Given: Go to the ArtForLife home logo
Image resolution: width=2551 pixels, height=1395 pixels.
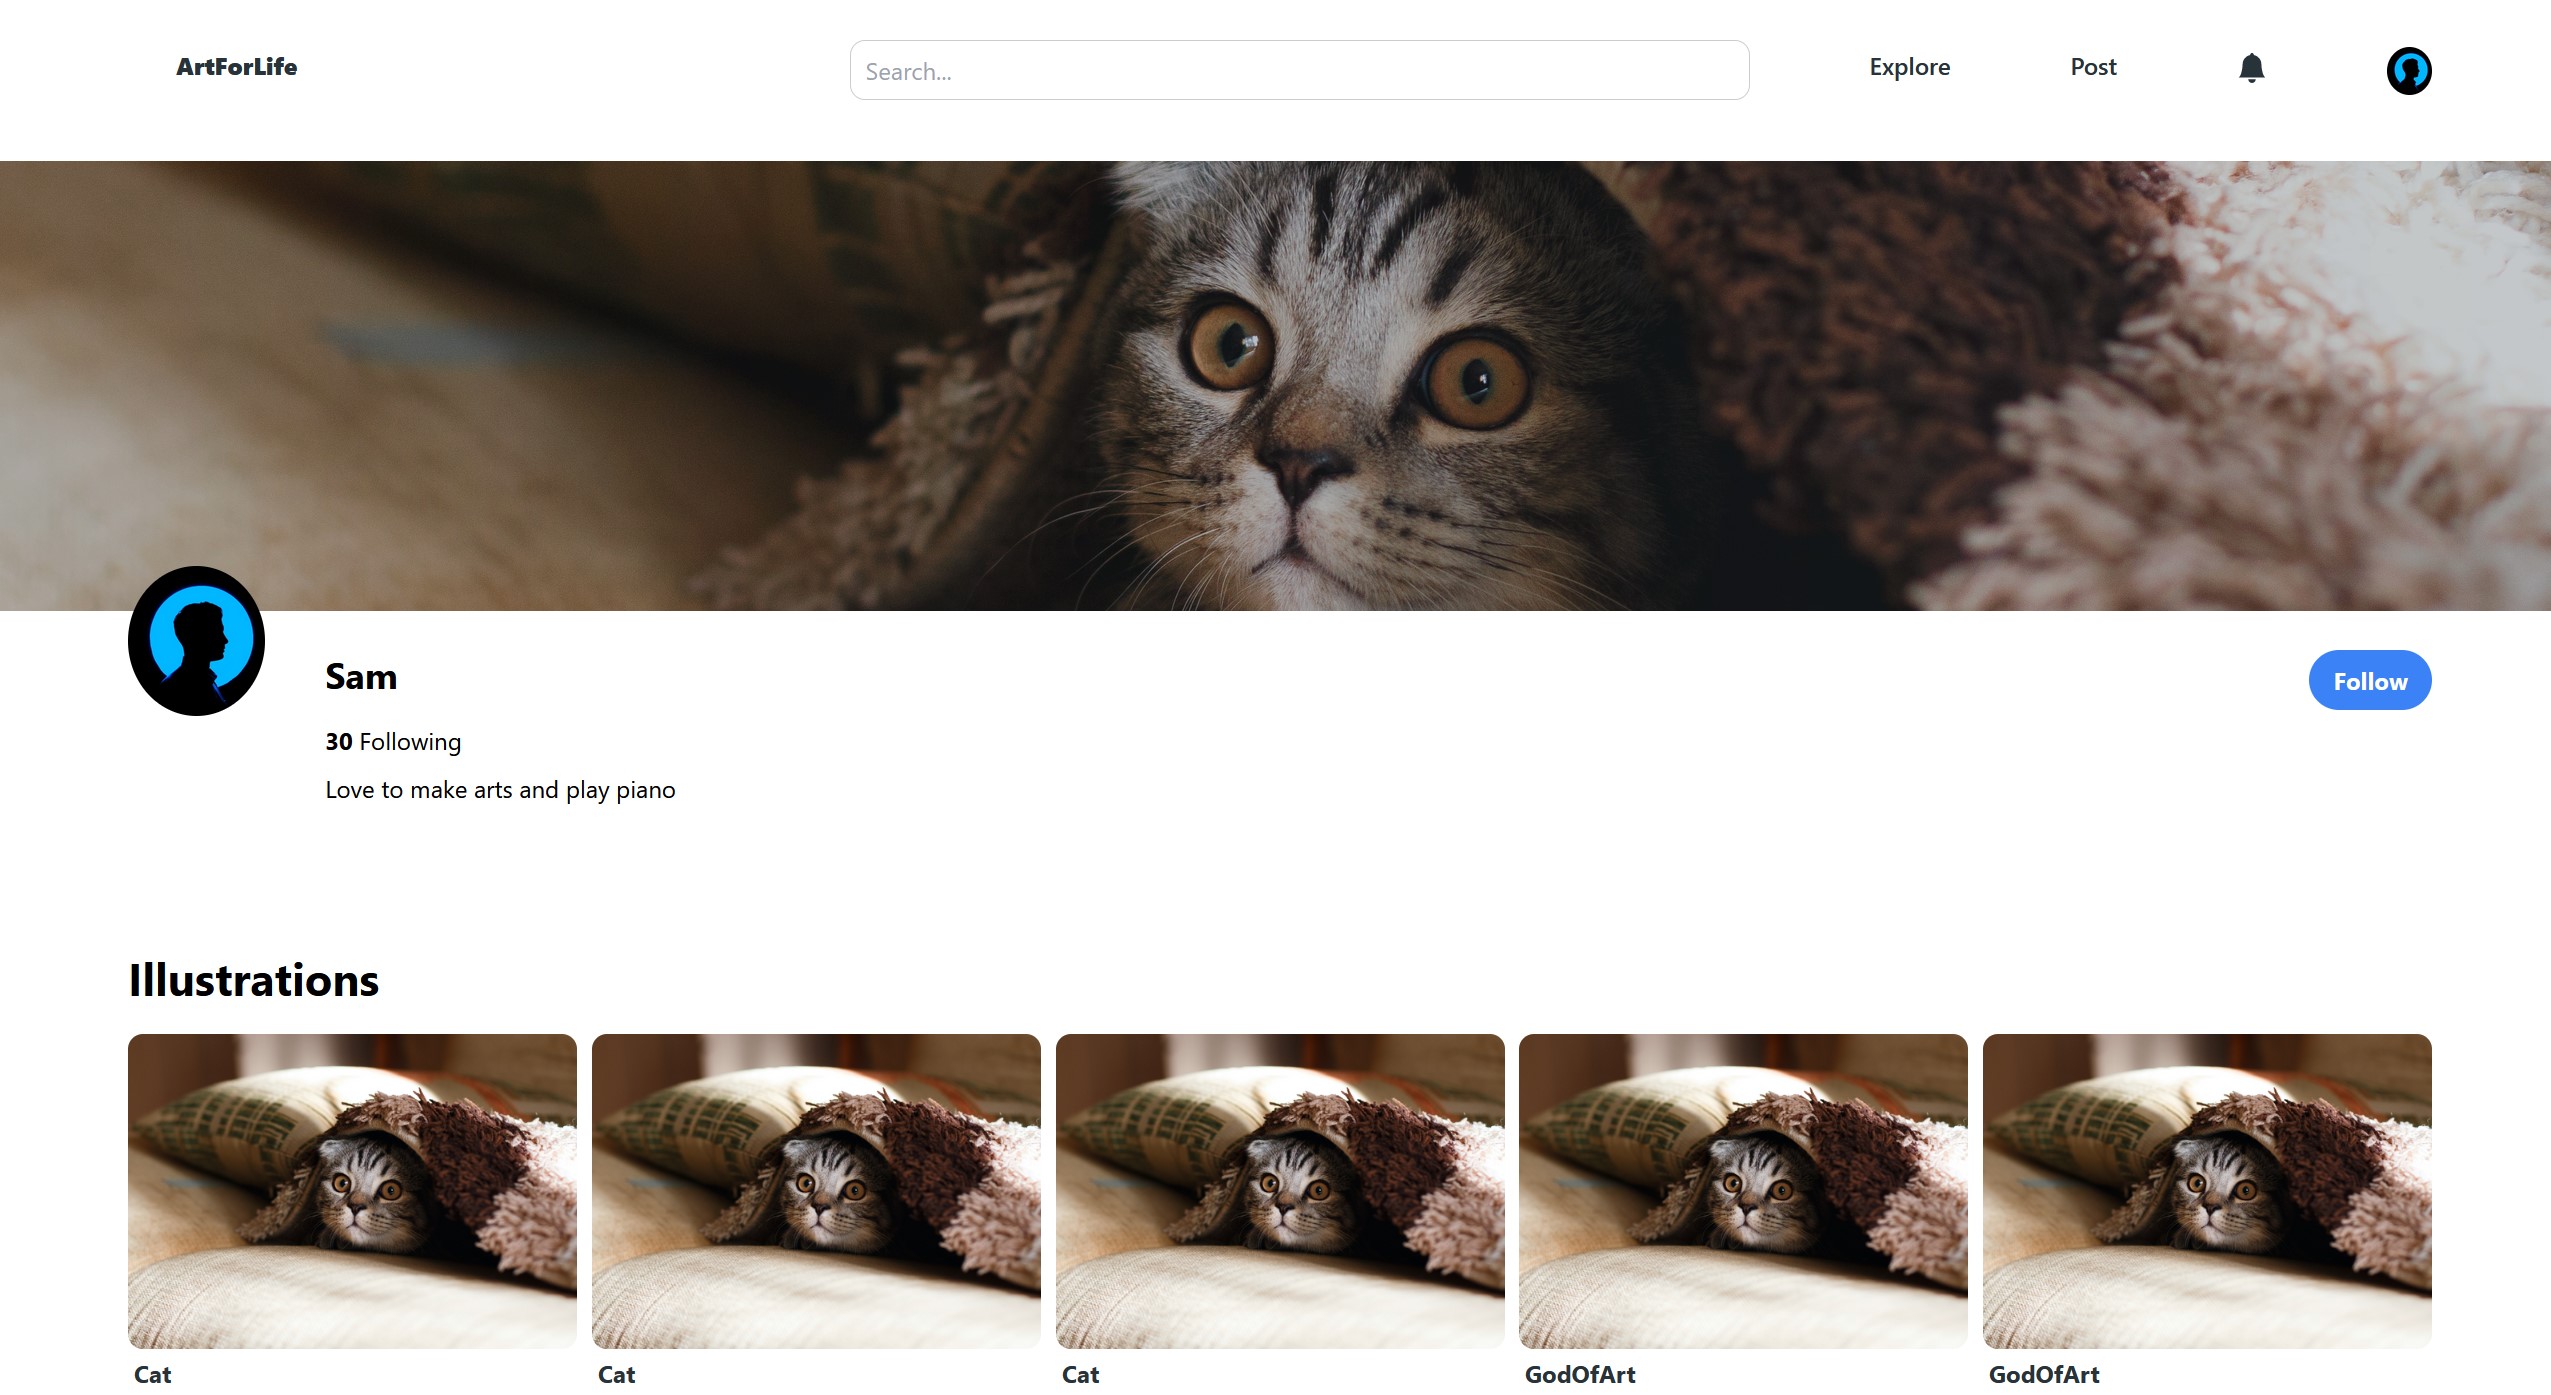Looking at the screenshot, I should 237,67.
